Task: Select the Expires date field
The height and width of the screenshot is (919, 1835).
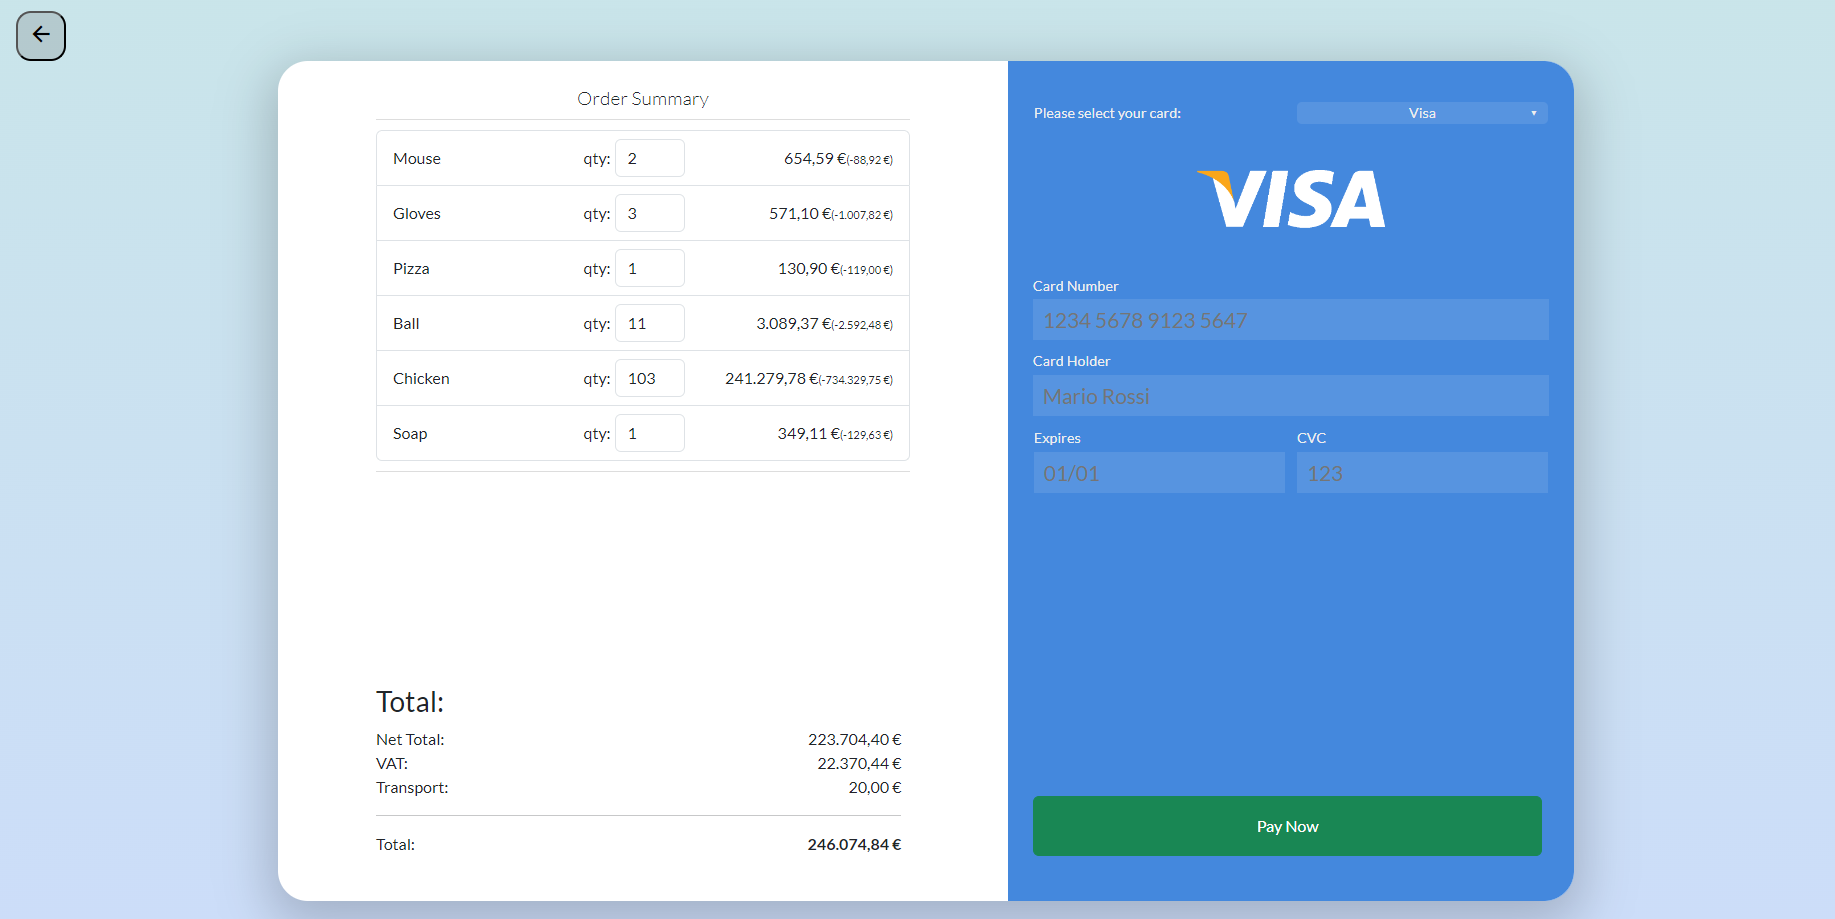Action: [x=1158, y=473]
